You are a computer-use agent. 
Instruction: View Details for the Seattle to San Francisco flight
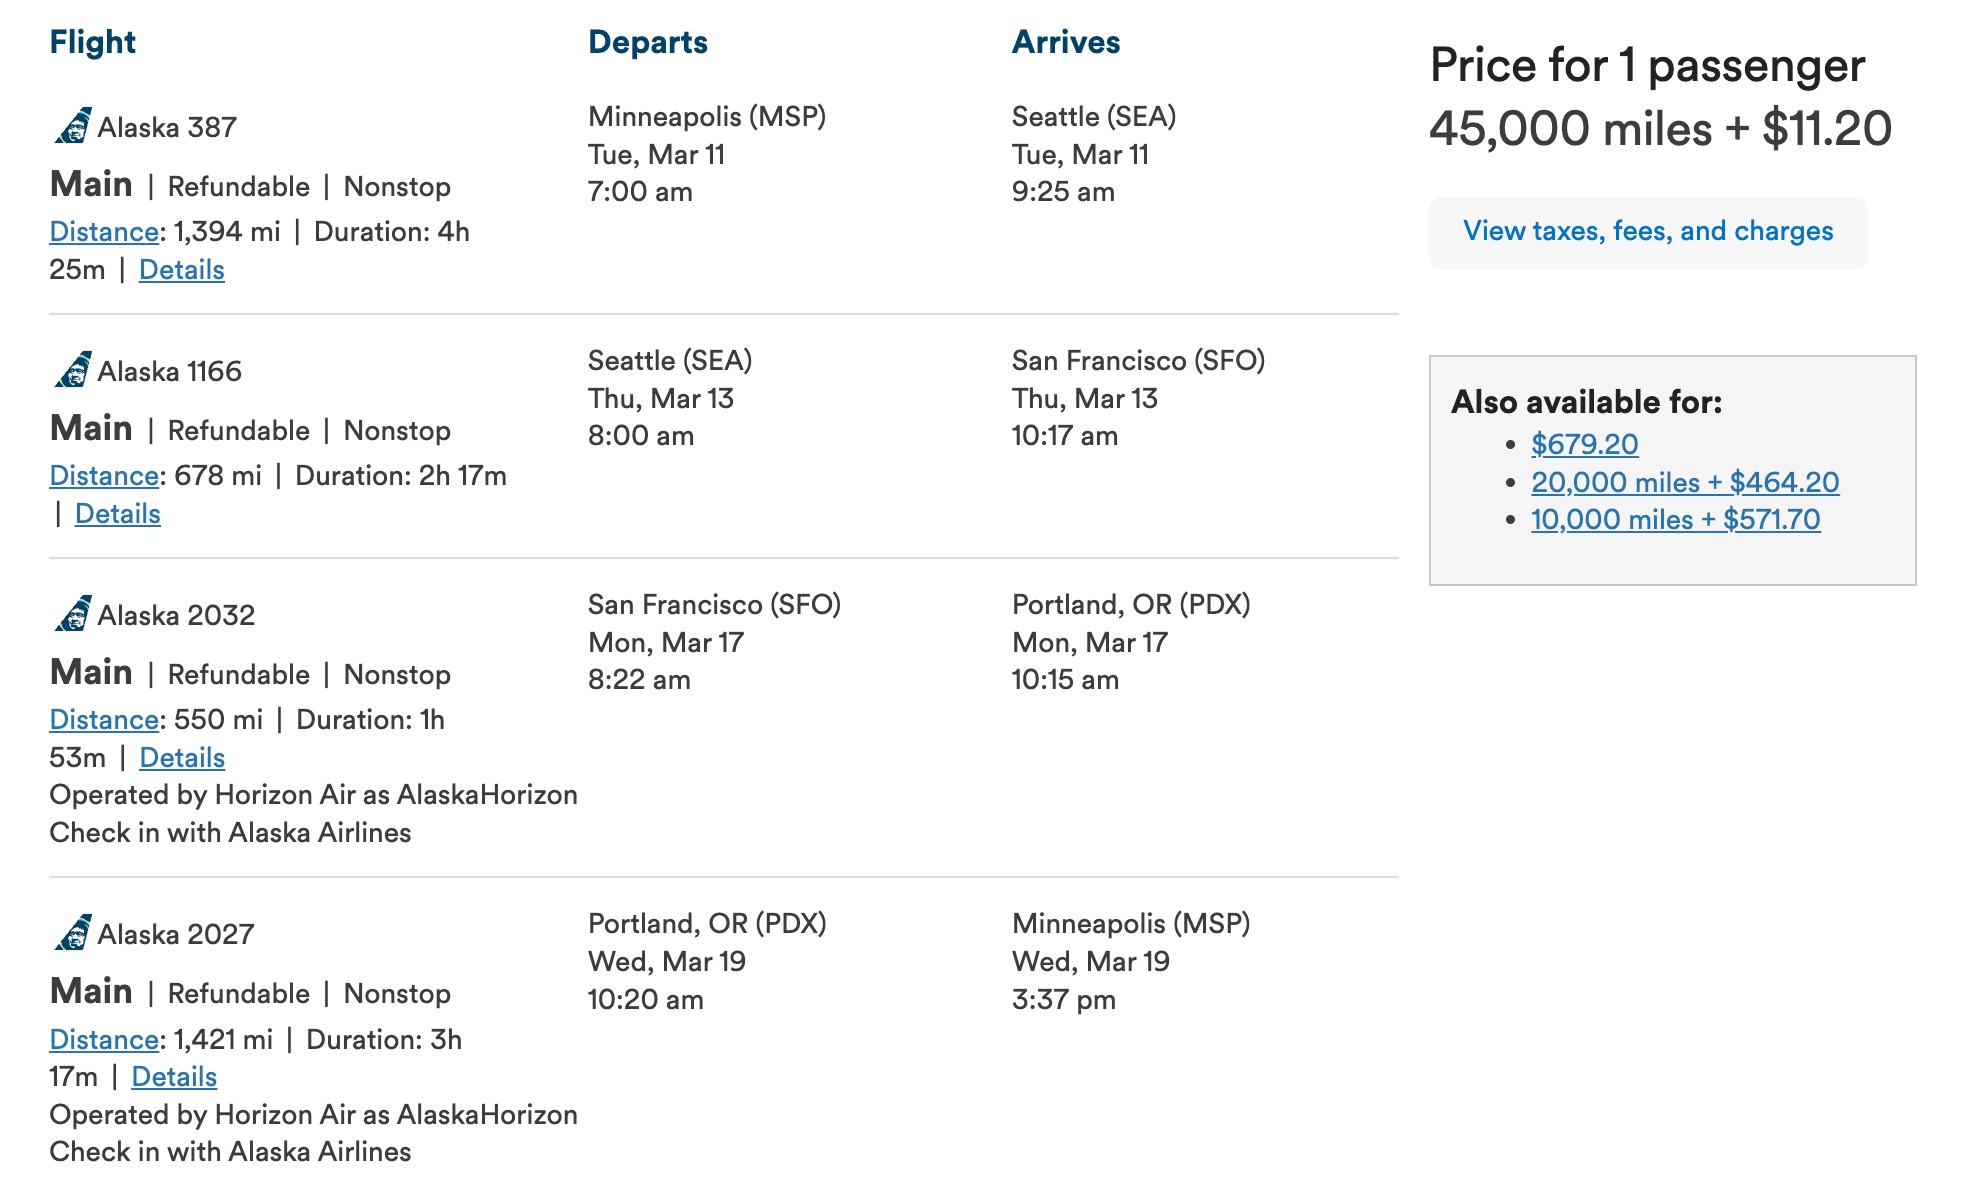(x=117, y=513)
